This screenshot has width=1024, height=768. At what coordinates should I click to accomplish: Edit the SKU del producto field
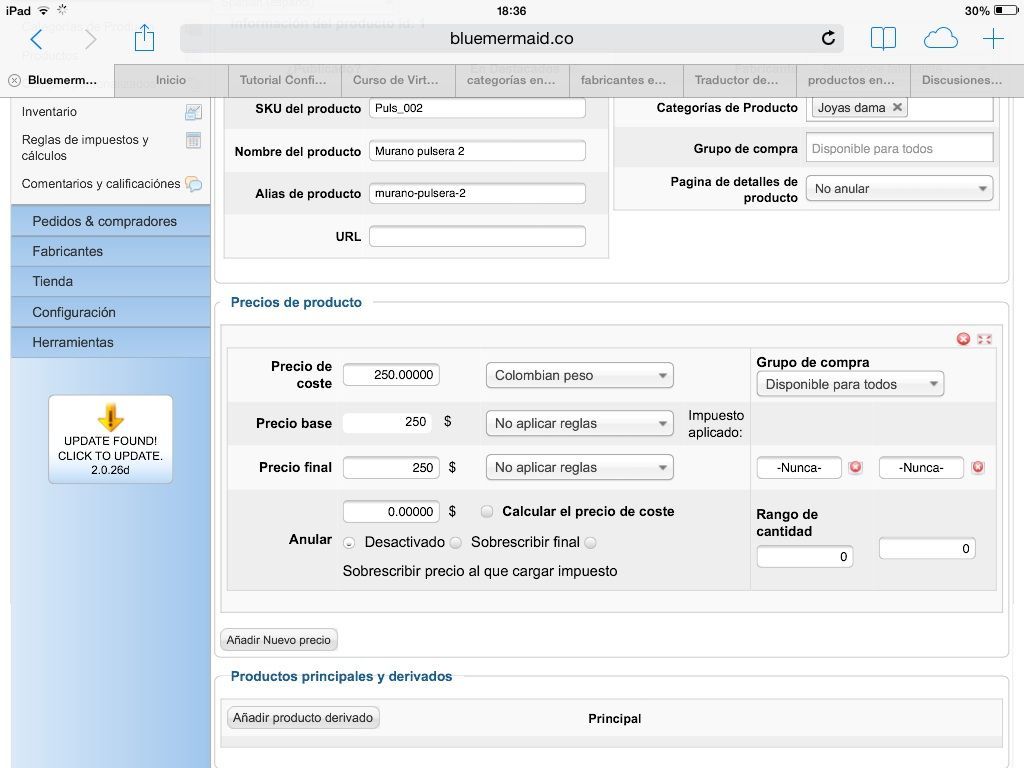(x=477, y=108)
